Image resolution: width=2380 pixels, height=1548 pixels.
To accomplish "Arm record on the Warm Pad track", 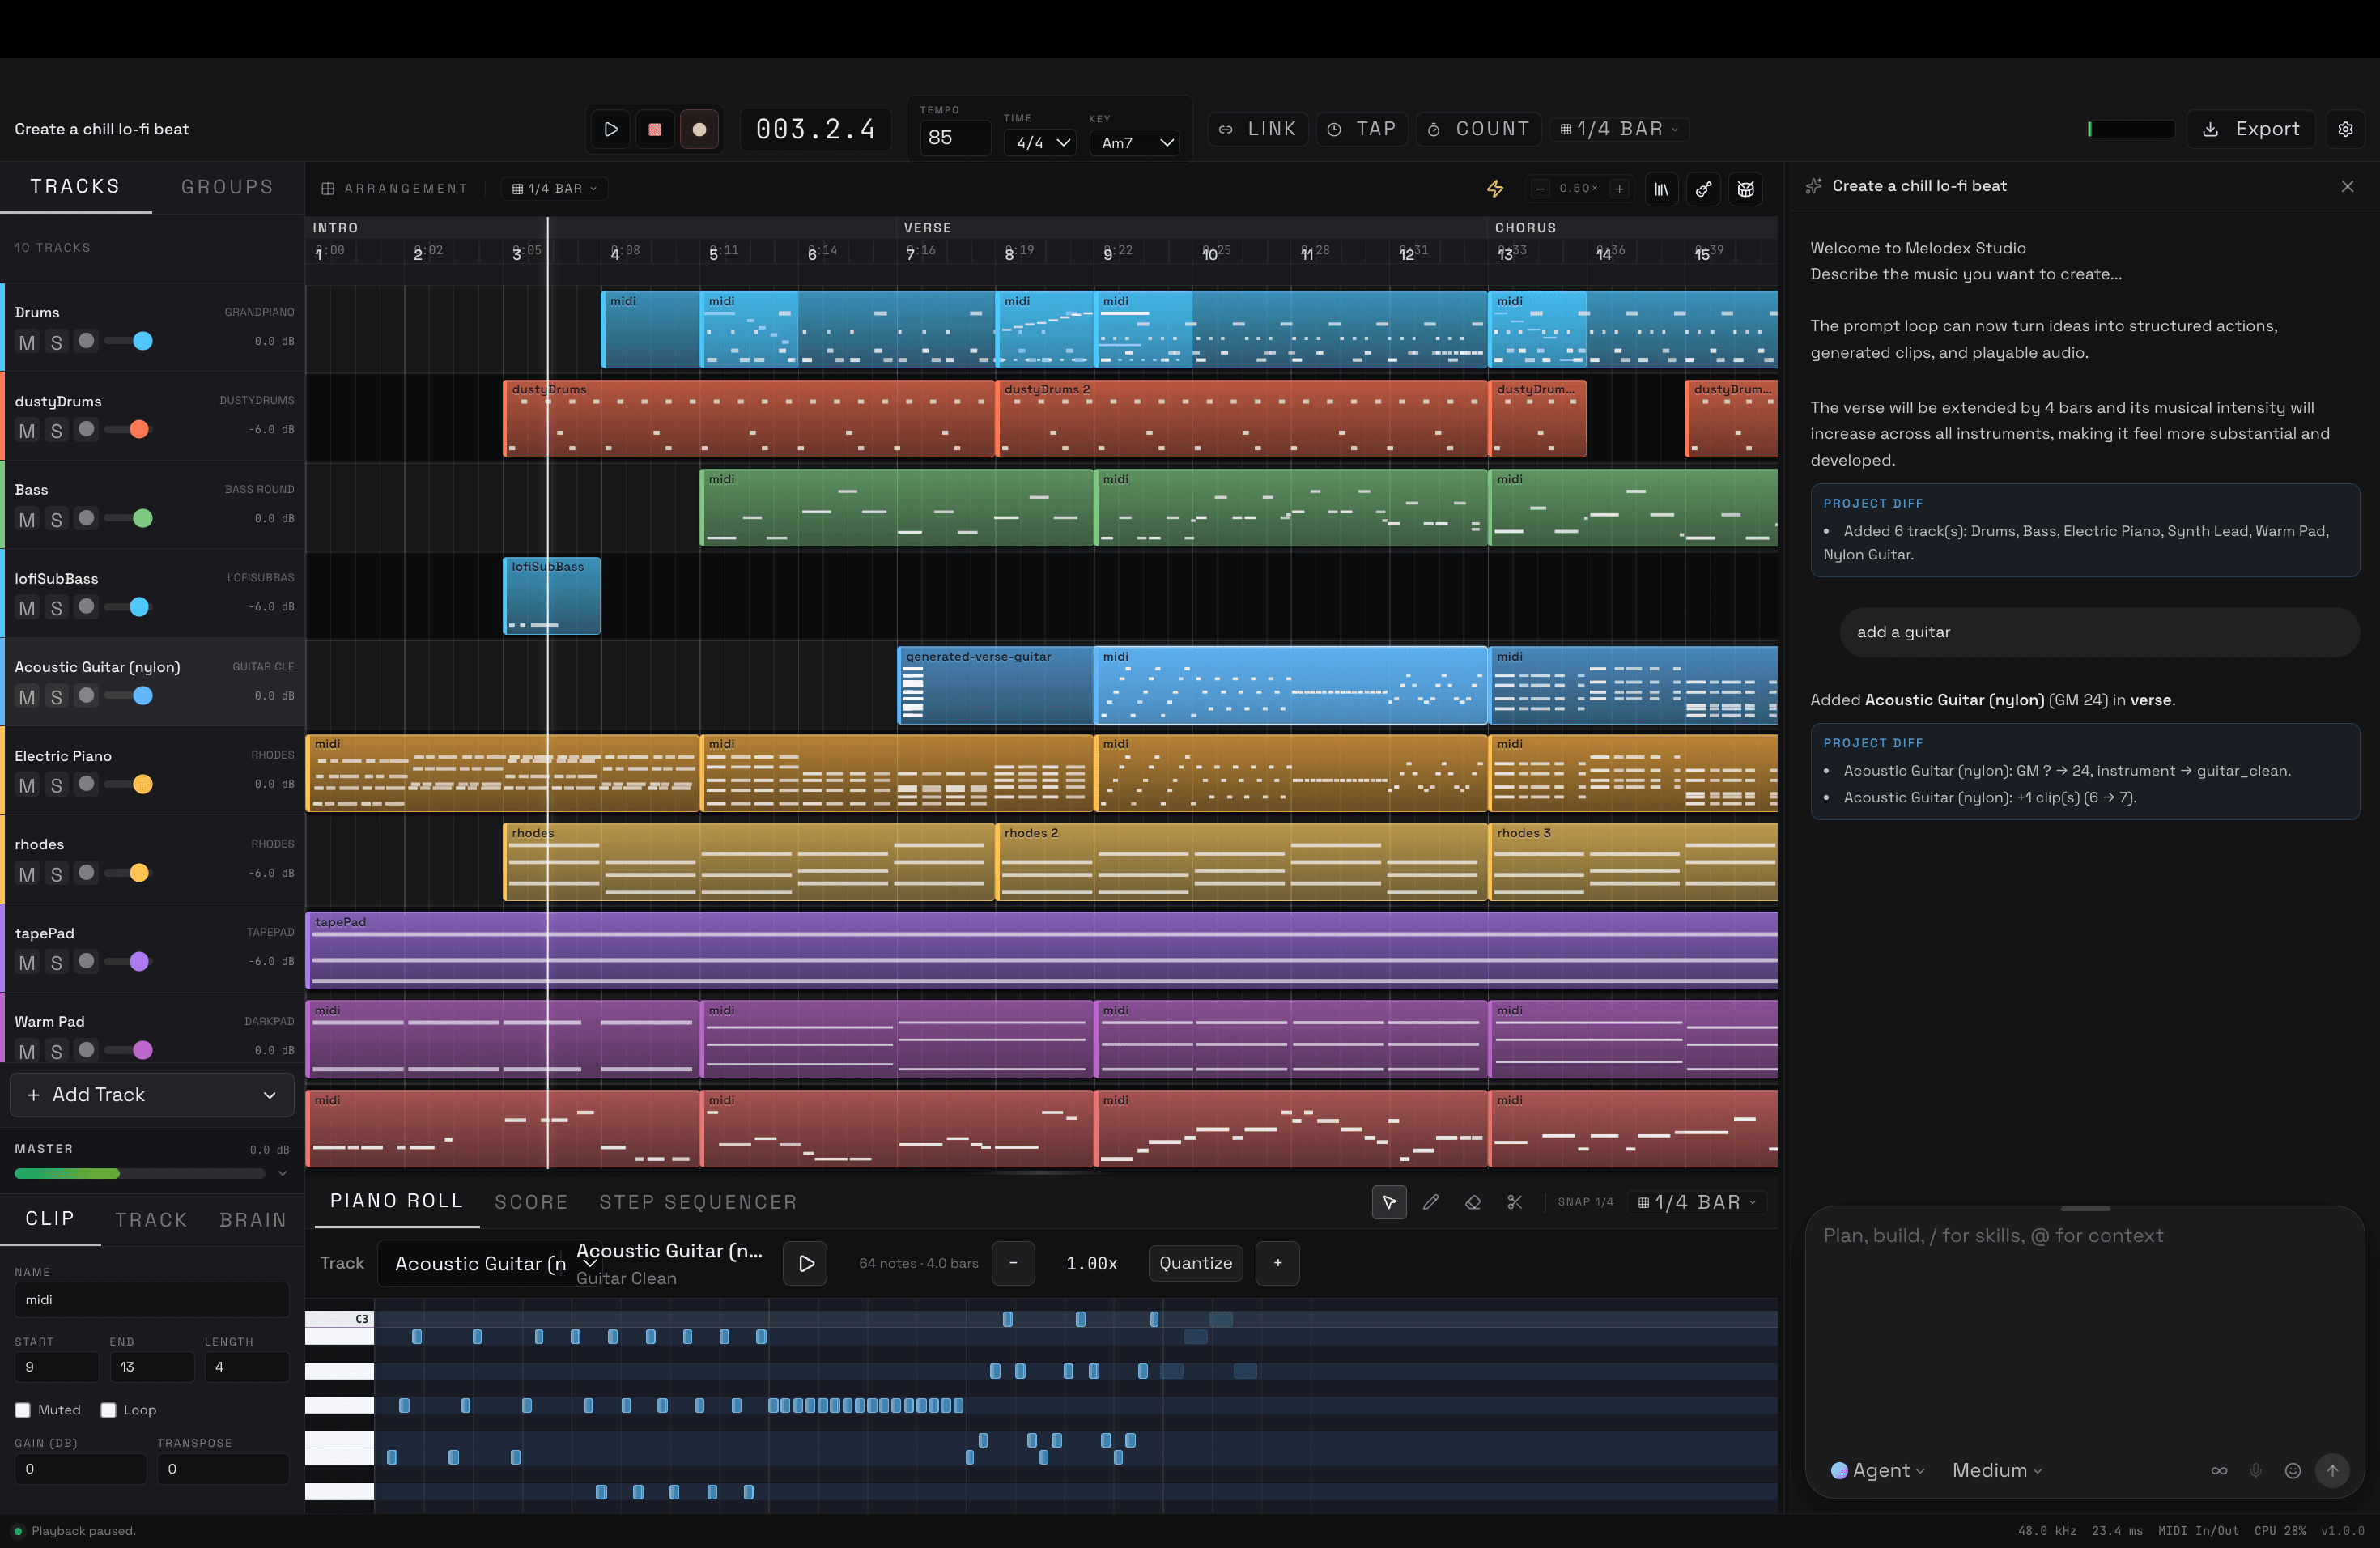I will coord(87,1050).
